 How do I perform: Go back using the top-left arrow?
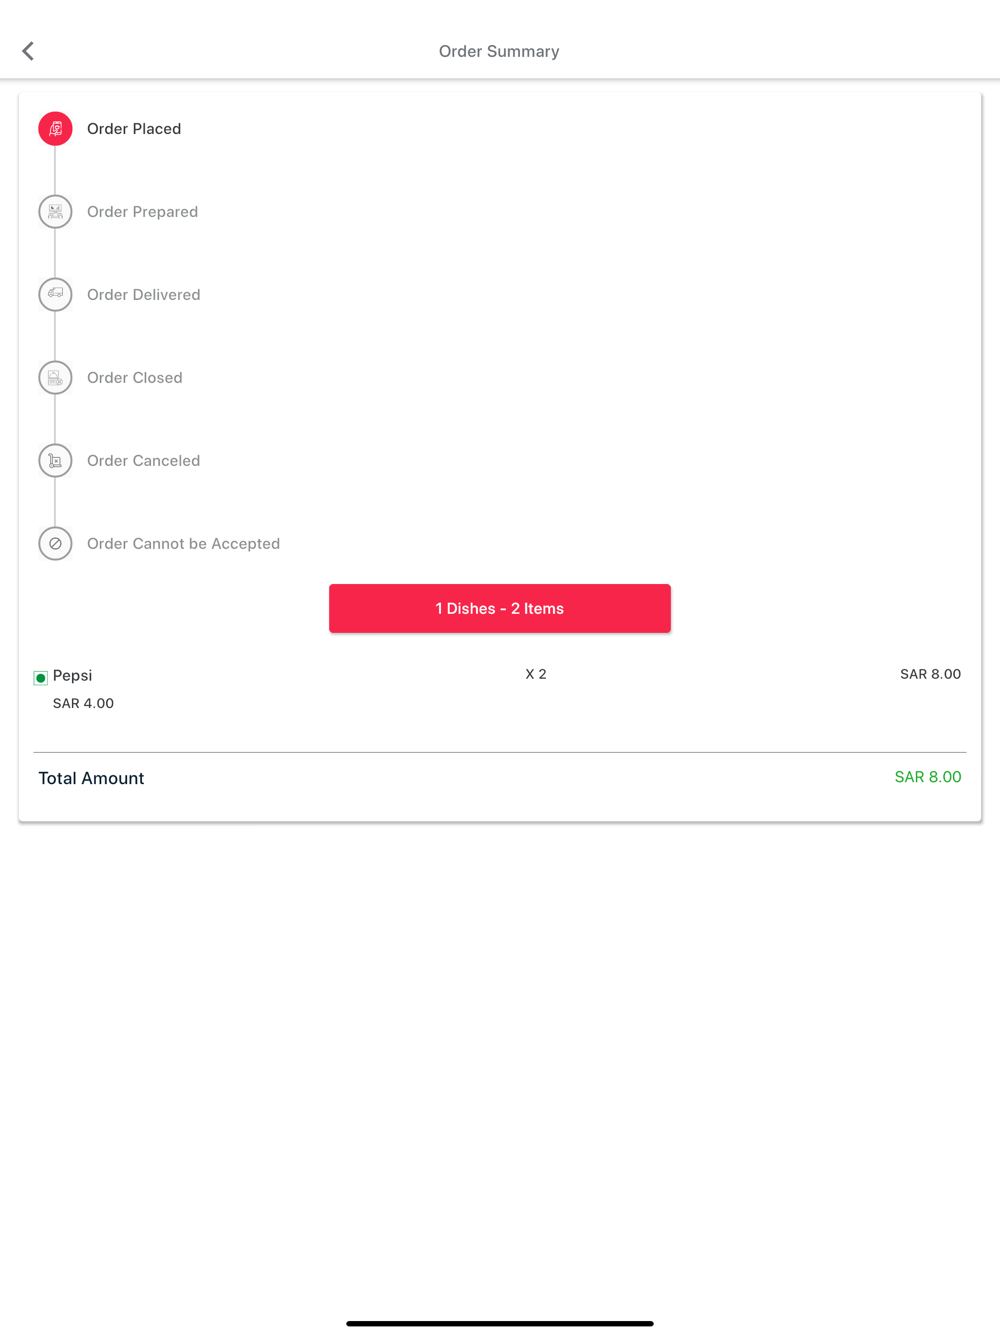click(28, 51)
